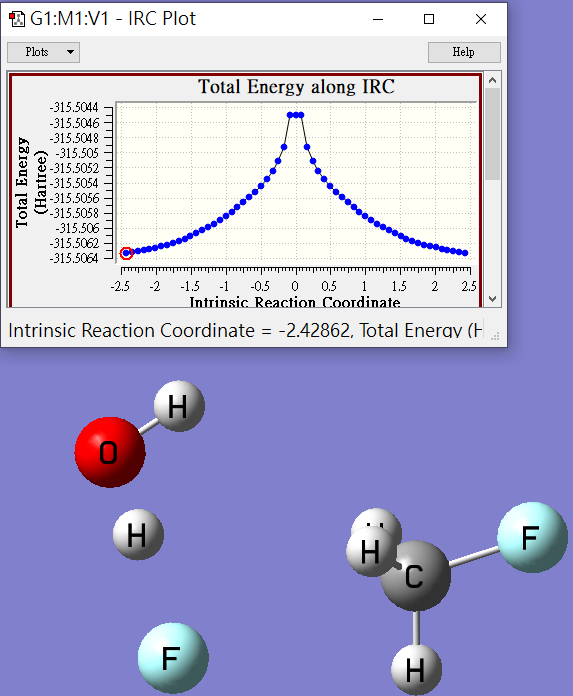Open the Plots dropdown menu

(x=43, y=52)
